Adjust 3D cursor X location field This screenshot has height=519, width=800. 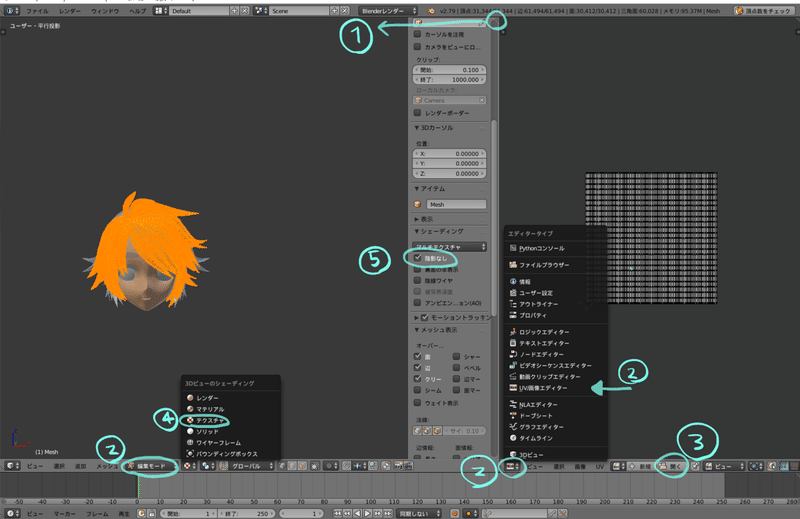449,154
